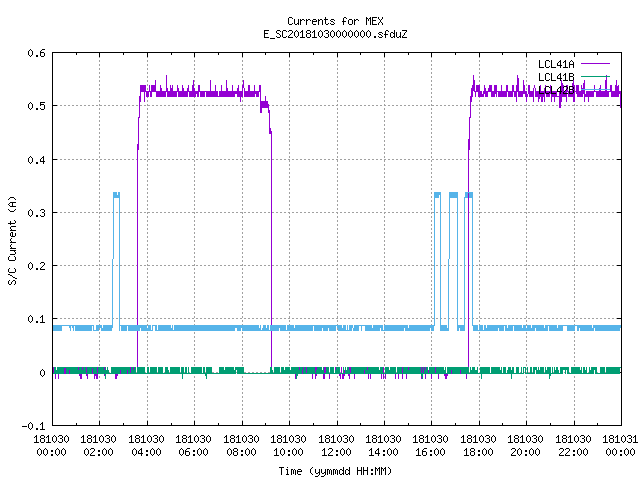
Task: Click the y-axis tick value 0.1
Action: (x=36, y=319)
